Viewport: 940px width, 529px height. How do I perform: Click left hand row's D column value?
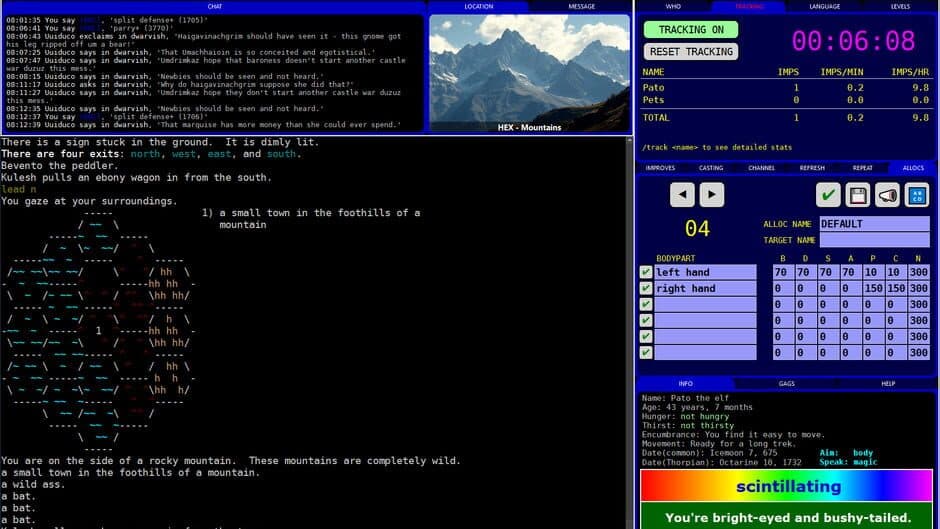(804, 272)
